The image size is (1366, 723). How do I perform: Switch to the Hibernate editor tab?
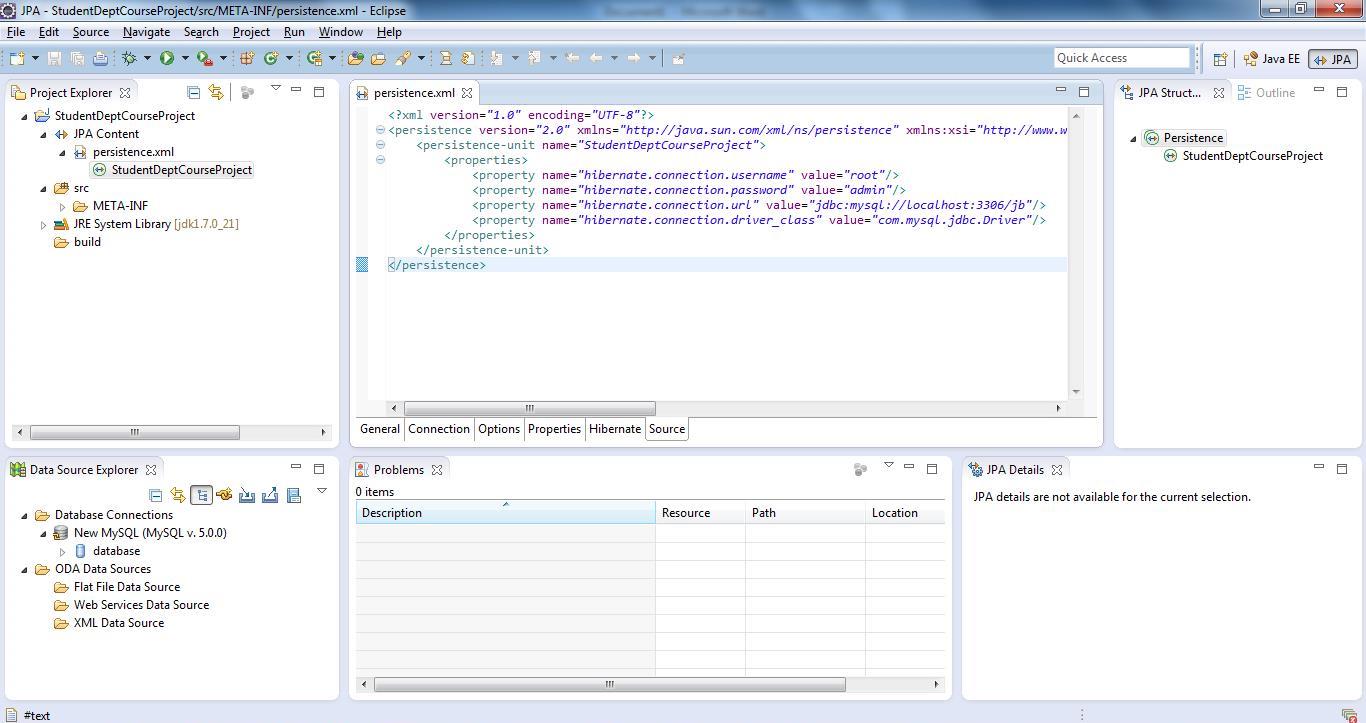[x=614, y=429]
